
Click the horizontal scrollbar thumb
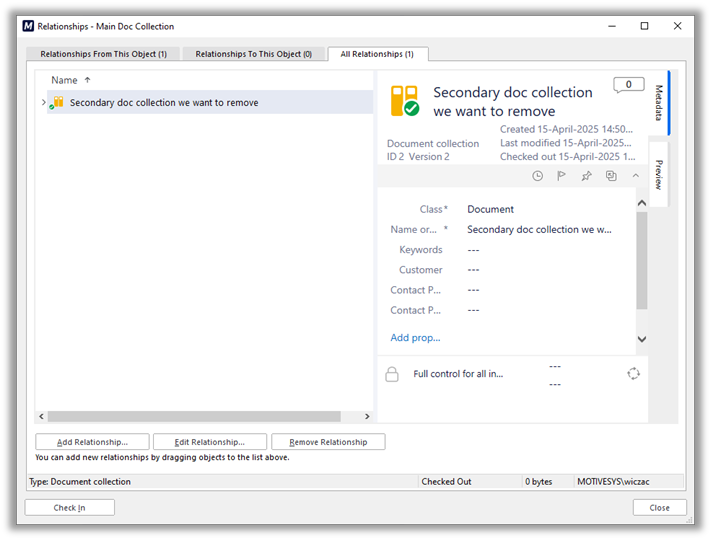pos(194,416)
